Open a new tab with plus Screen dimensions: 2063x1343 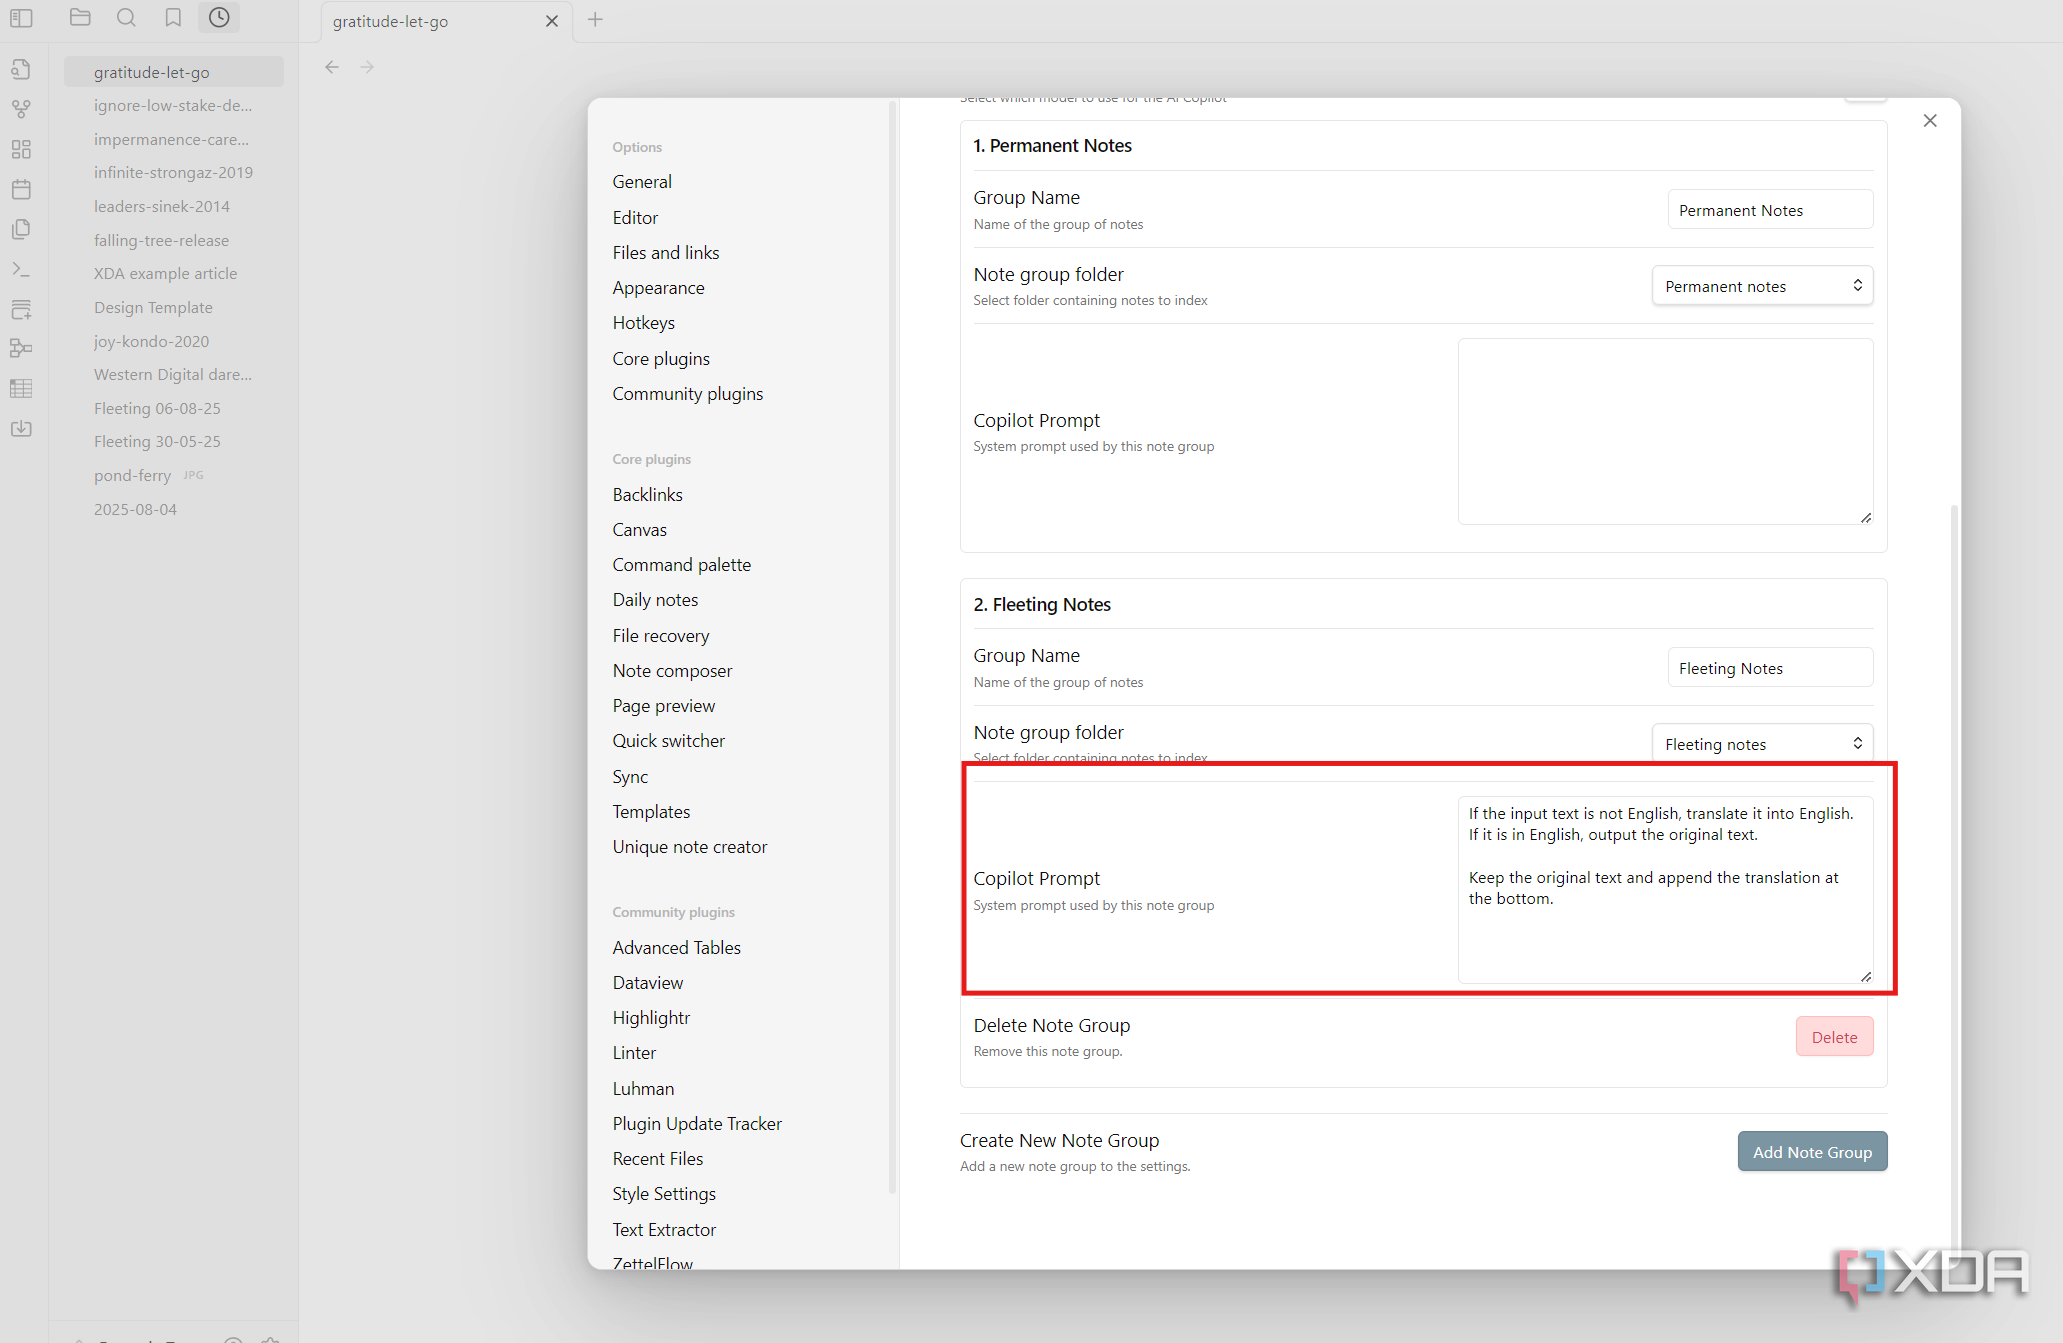coord(595,19)
